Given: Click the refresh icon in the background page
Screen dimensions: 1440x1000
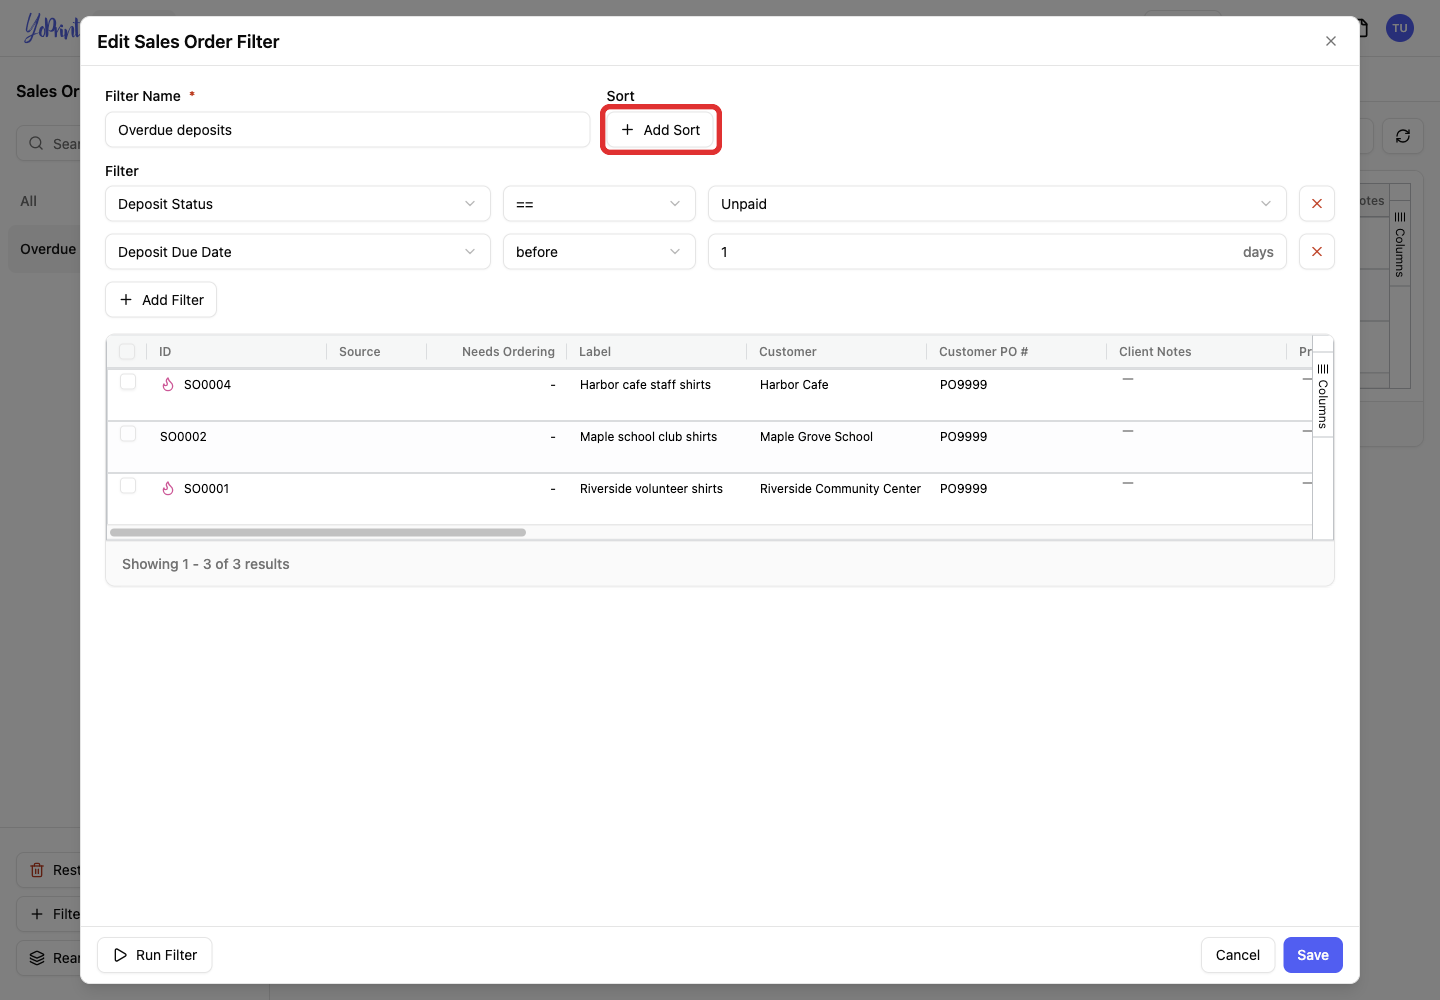Looking at the screenshot, I should (x=1402, y=136).
